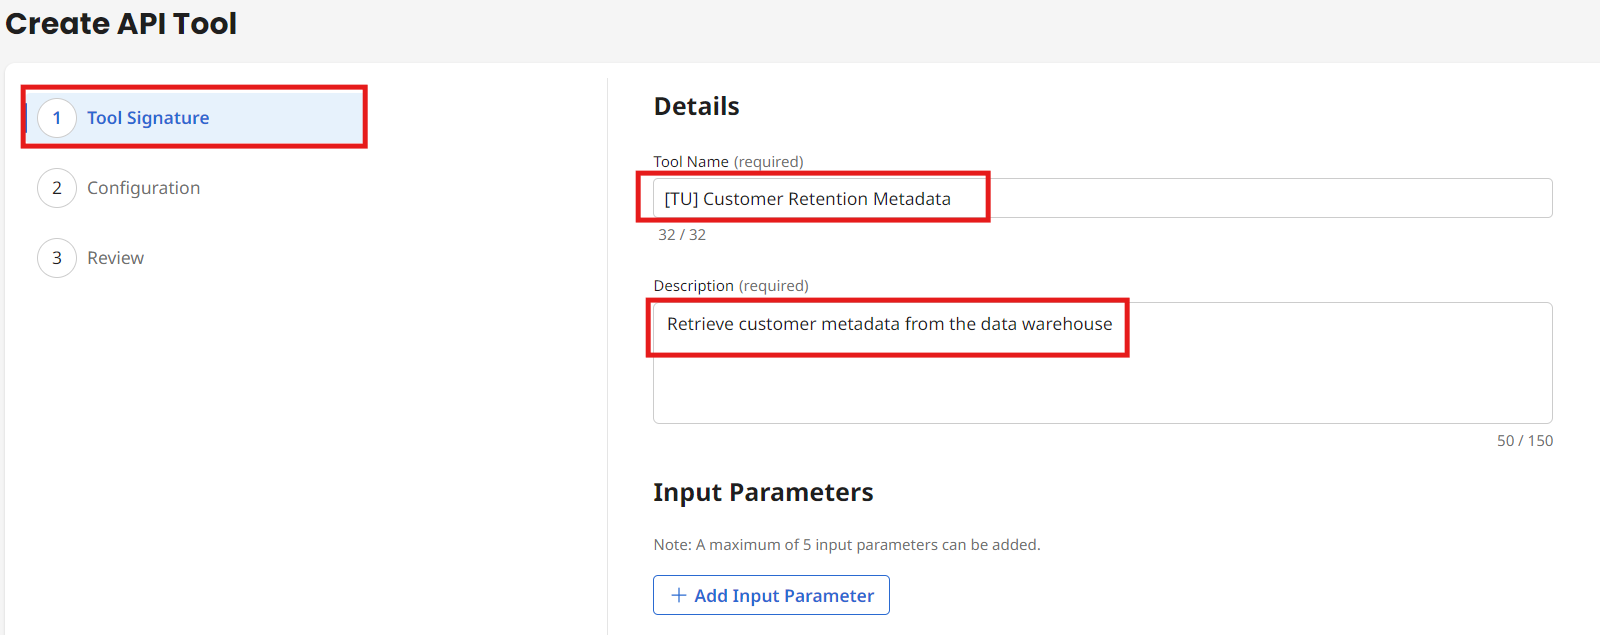Click the maximum 5 input parameters note
Viewport: 1600px width, 635px height.
point(847,544)
